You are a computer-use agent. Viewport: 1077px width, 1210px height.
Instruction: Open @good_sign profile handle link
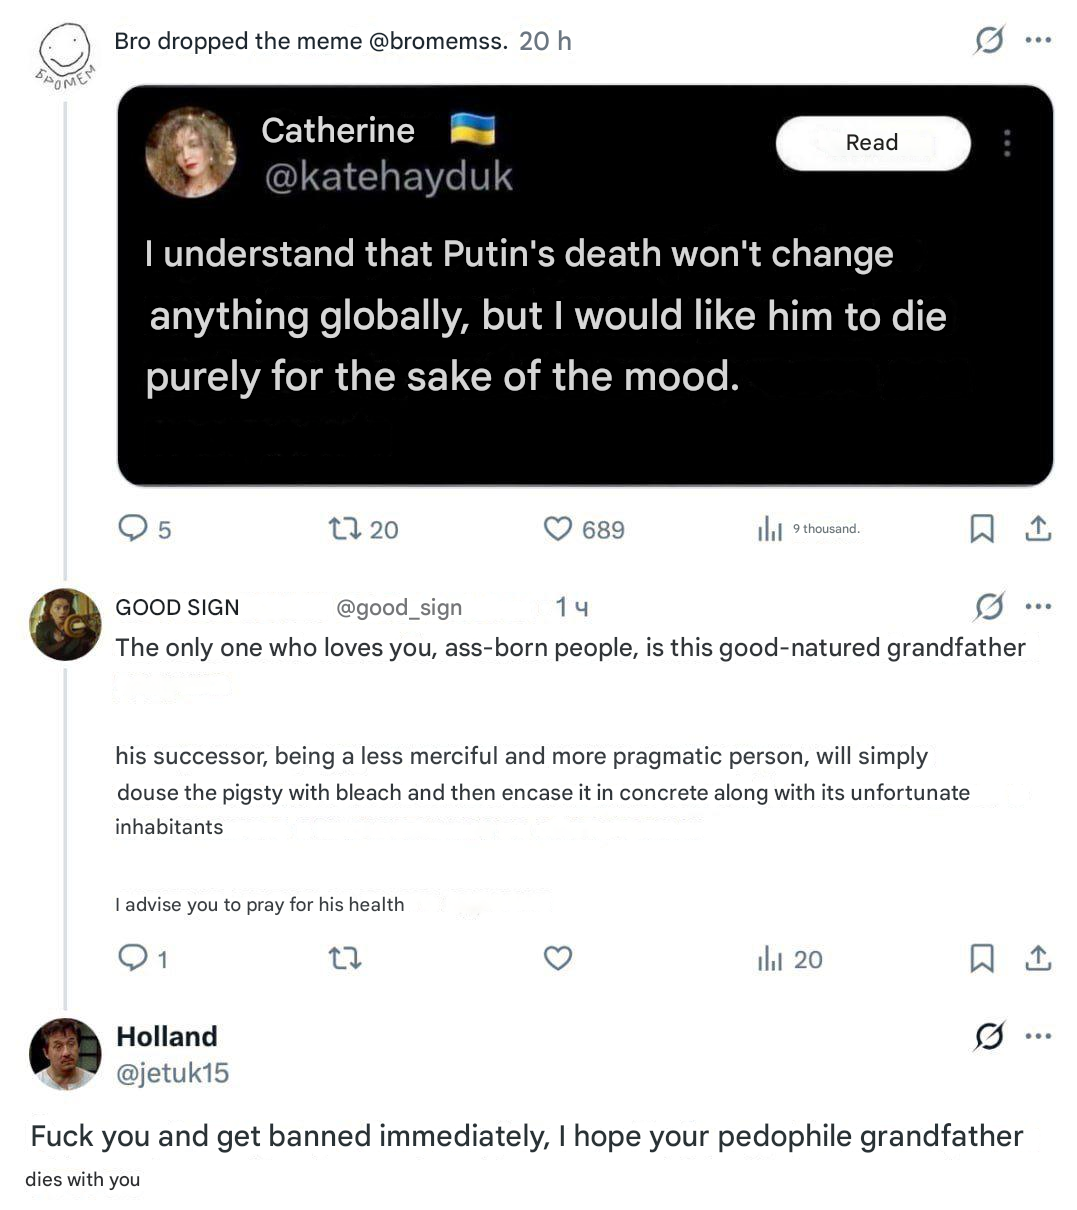pyautogui.click(x=399, y=607)
